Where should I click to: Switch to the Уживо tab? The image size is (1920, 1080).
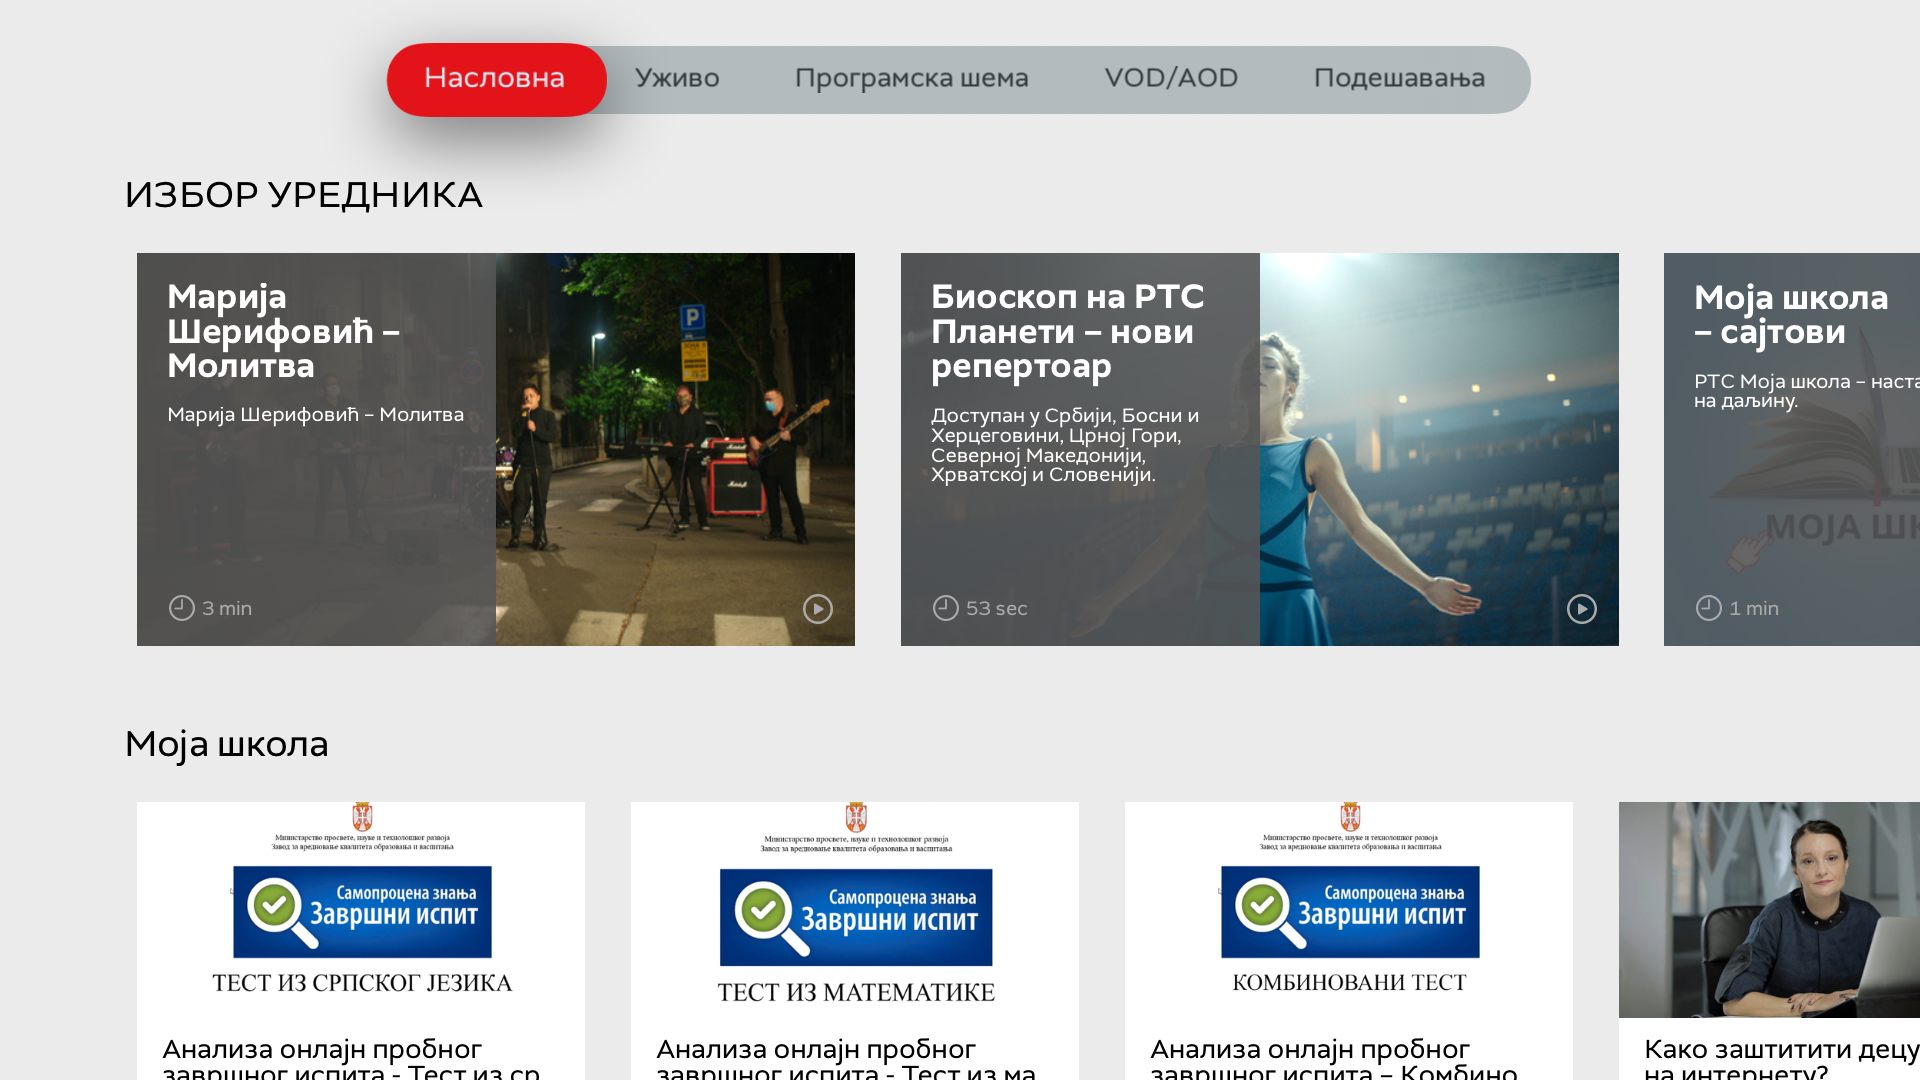click(x=677, y=79)
